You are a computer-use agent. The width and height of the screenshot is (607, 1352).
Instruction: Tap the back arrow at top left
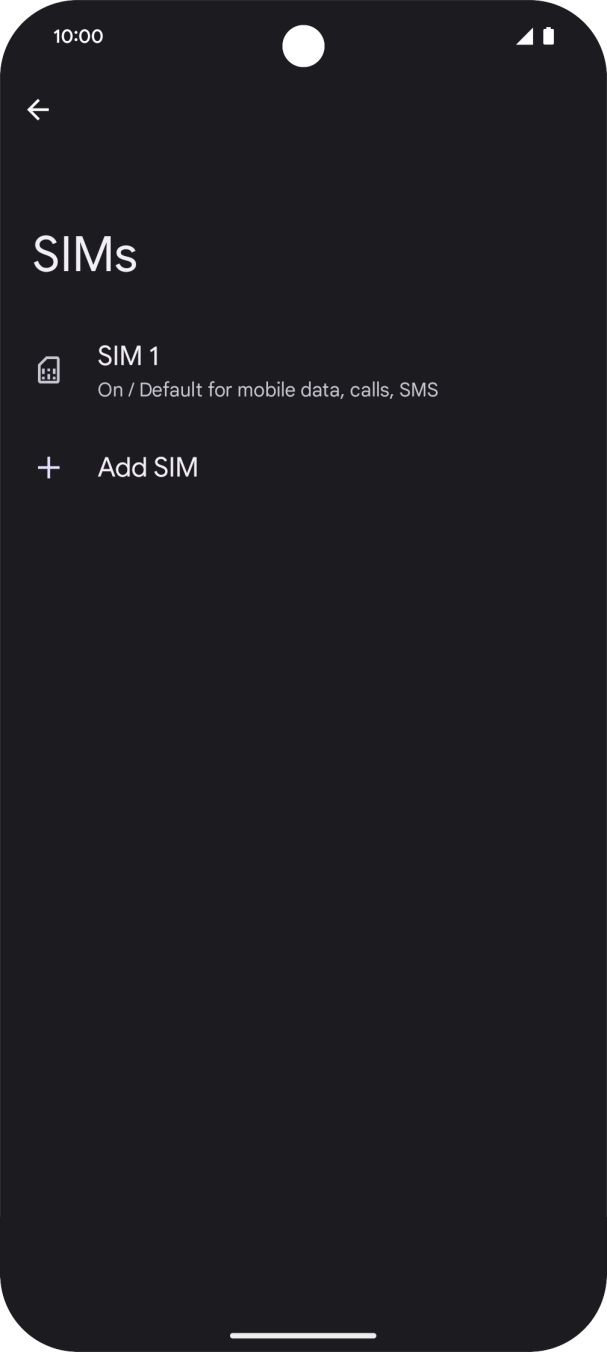click(x=38, y=110)
